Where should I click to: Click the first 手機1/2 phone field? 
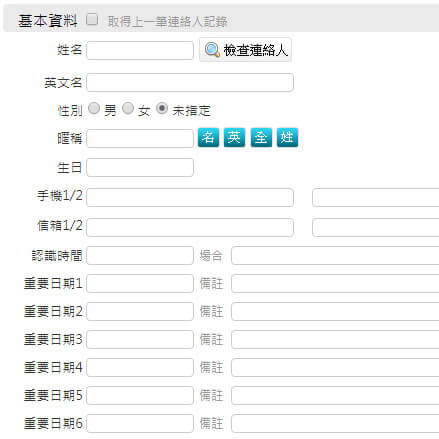[190, 197]
